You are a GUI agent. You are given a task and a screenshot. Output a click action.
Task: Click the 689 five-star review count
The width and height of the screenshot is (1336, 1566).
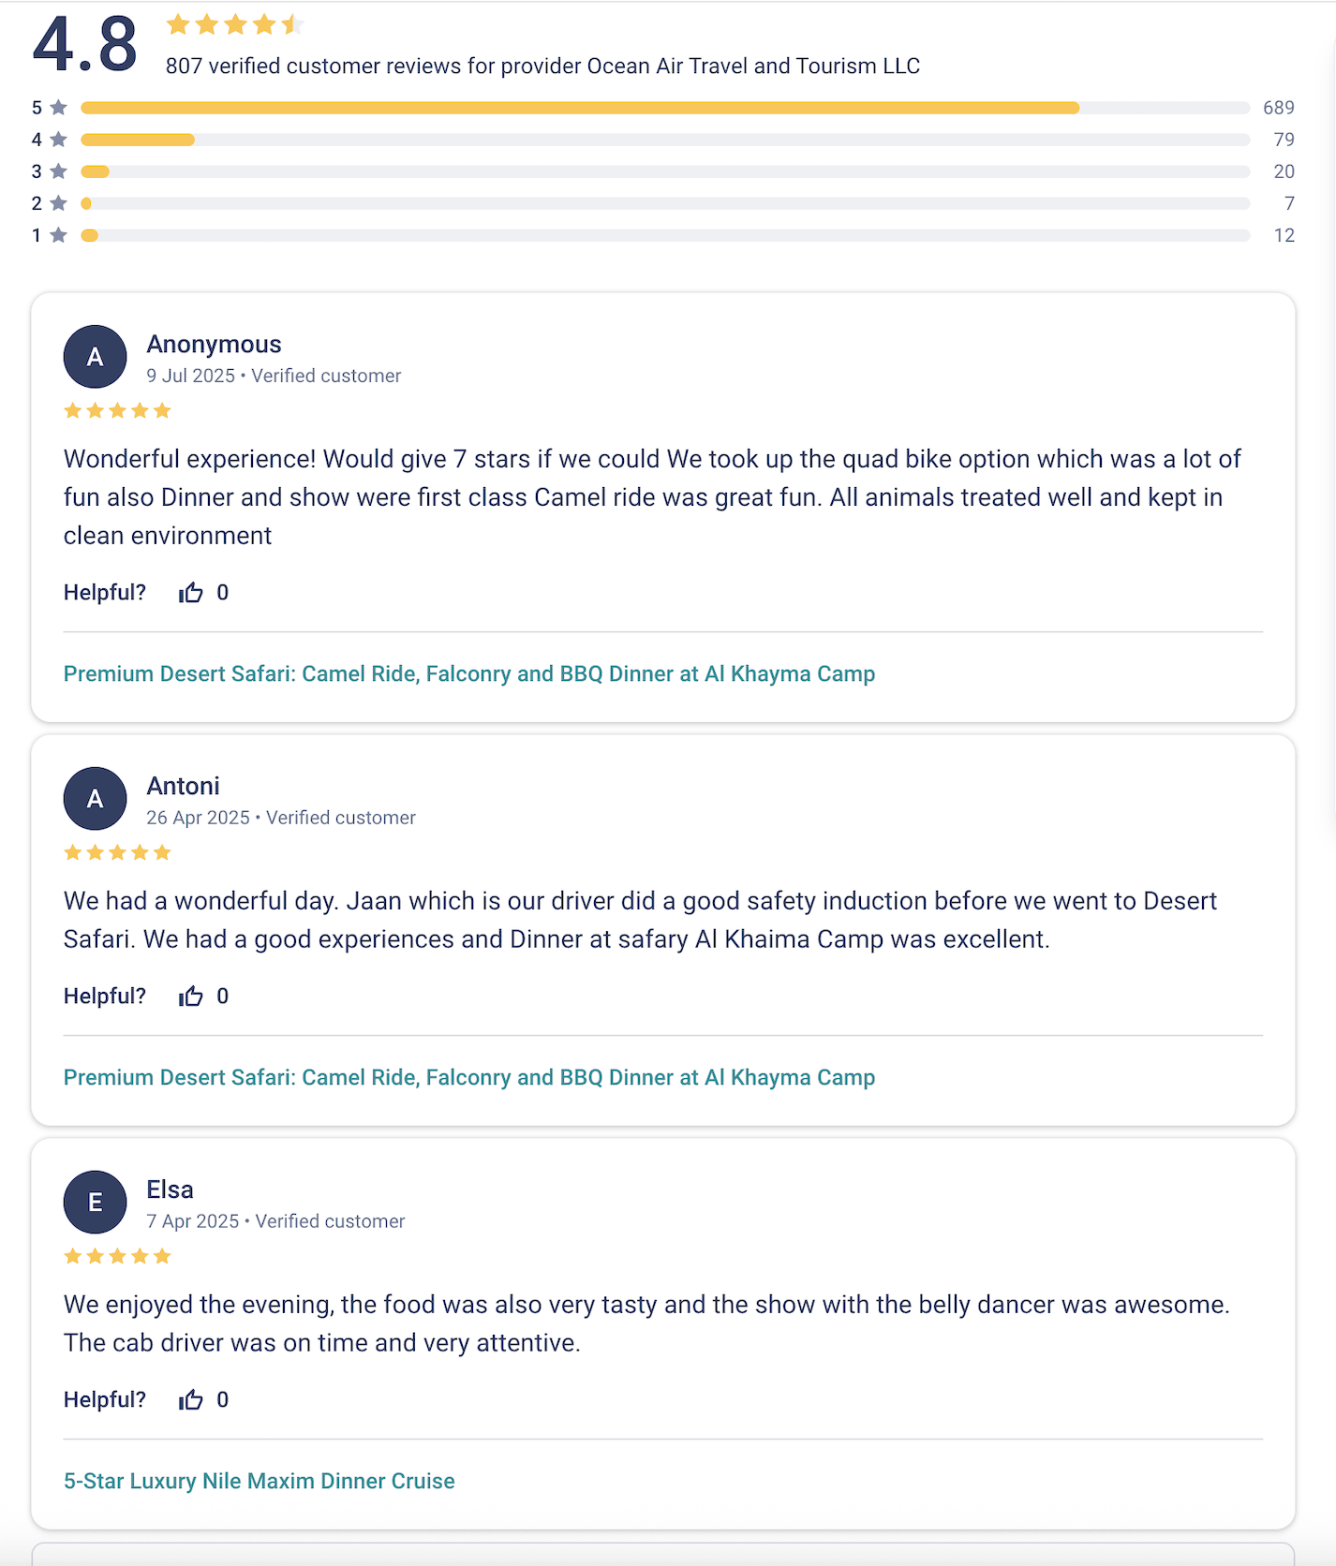point(1278,108)
